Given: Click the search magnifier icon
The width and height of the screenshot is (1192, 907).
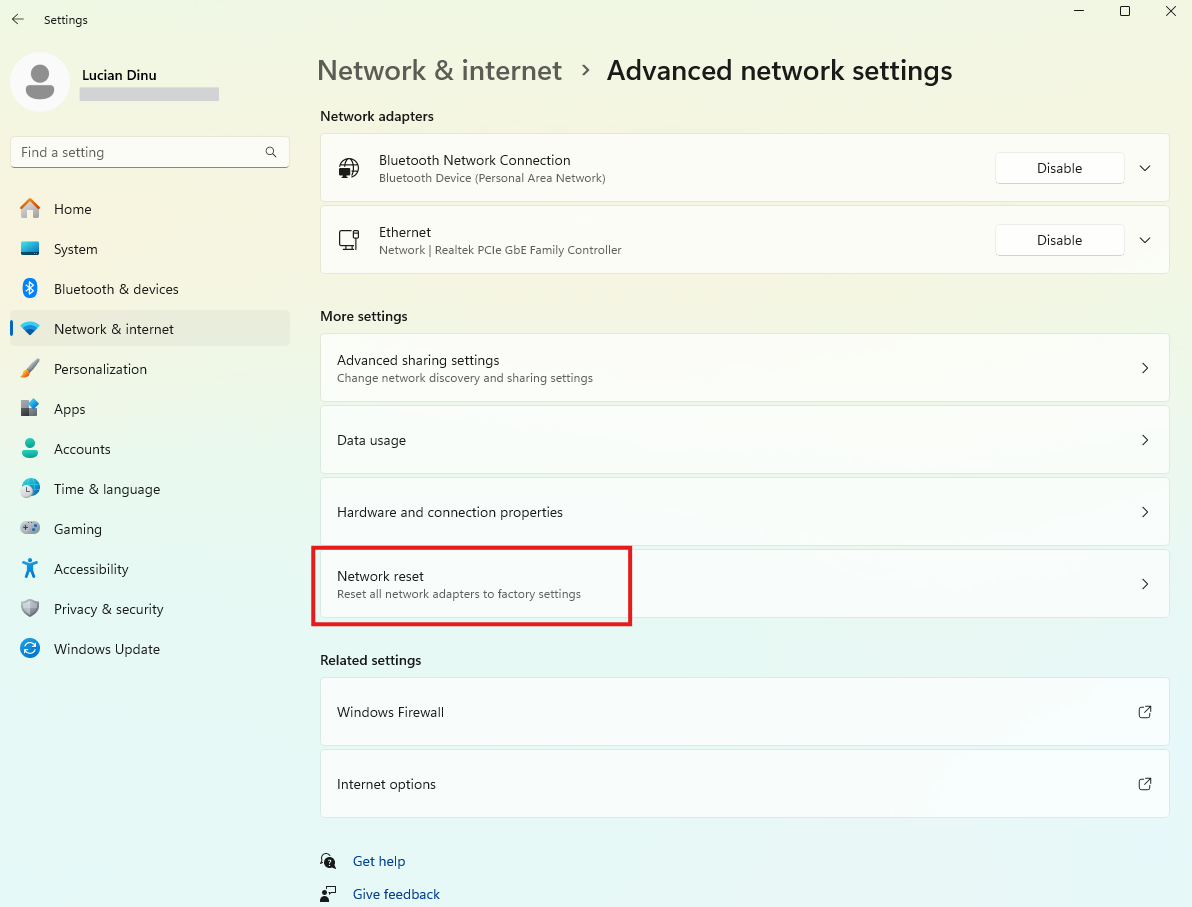Looking at the screenshot, I should (x=271, y=152).
